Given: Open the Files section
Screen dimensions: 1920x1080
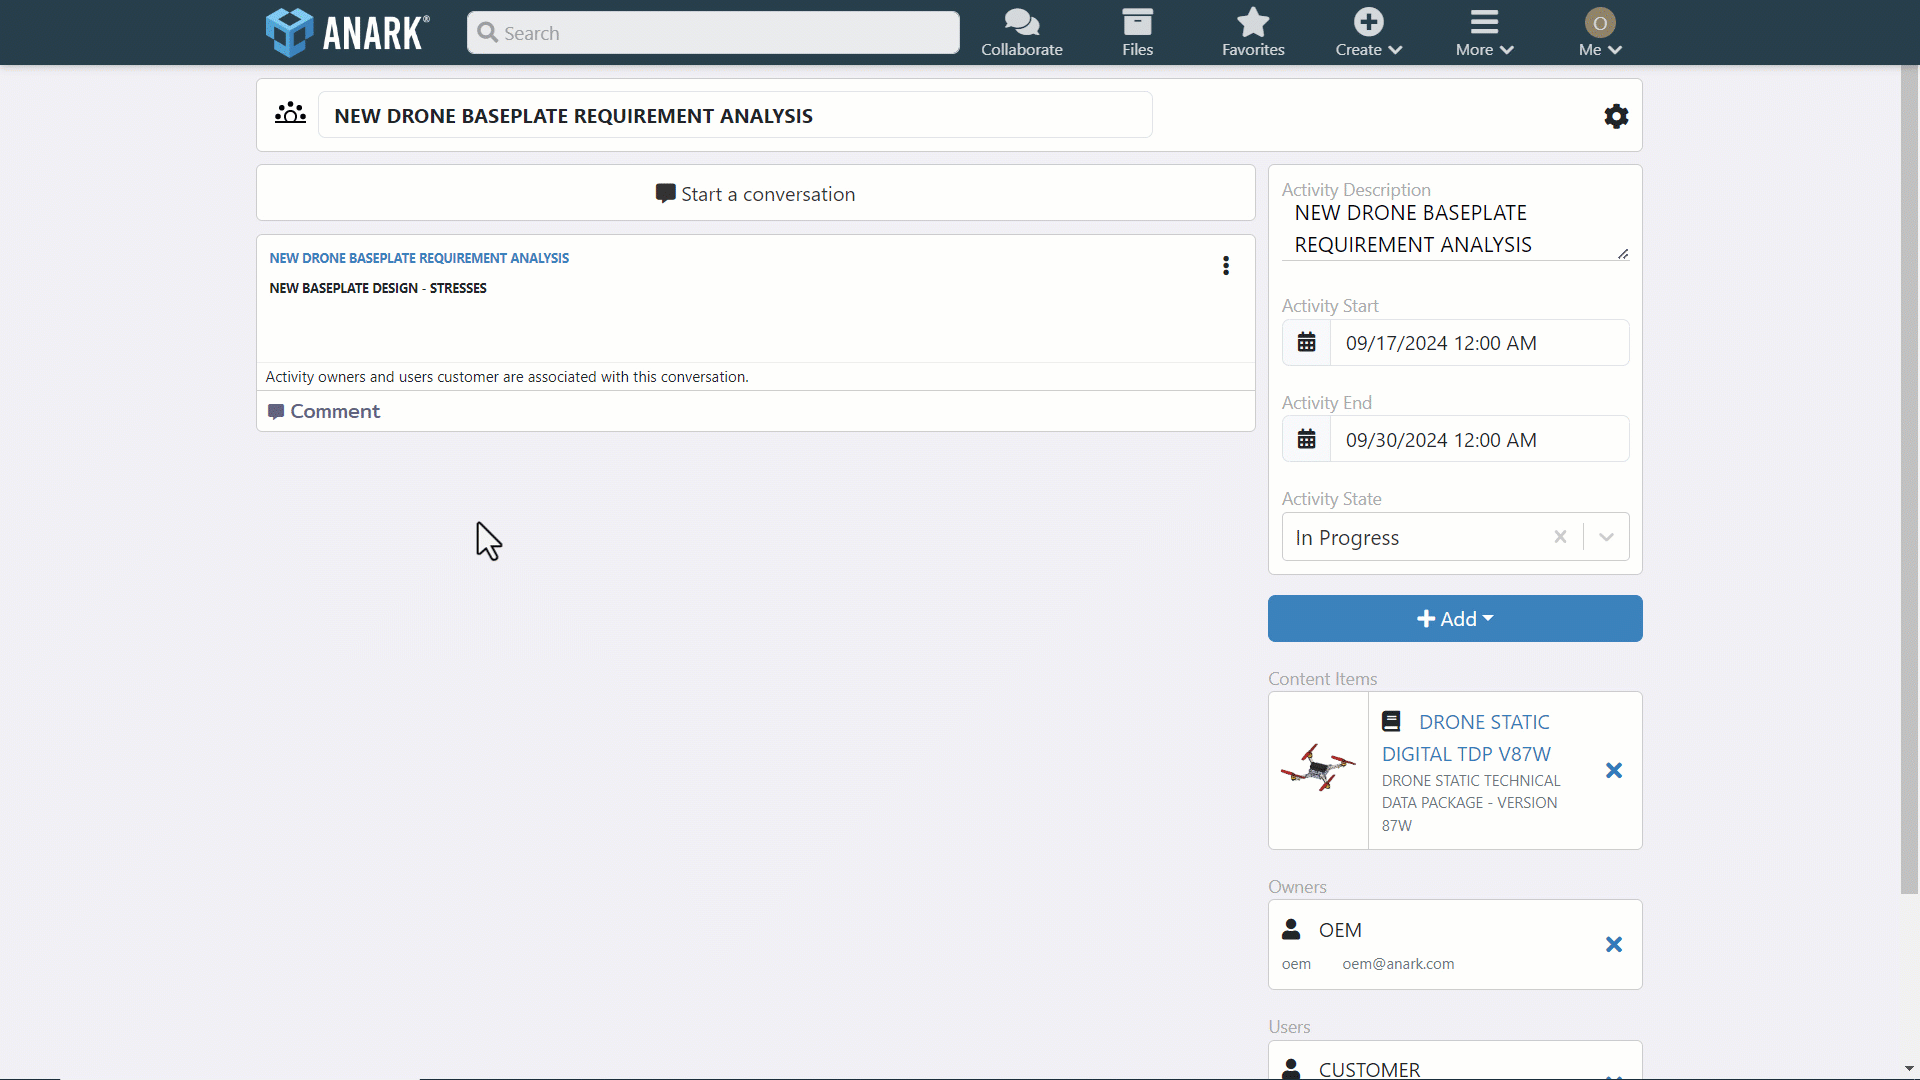Looking at the screenshot, I should click(x=1137, y=32).
